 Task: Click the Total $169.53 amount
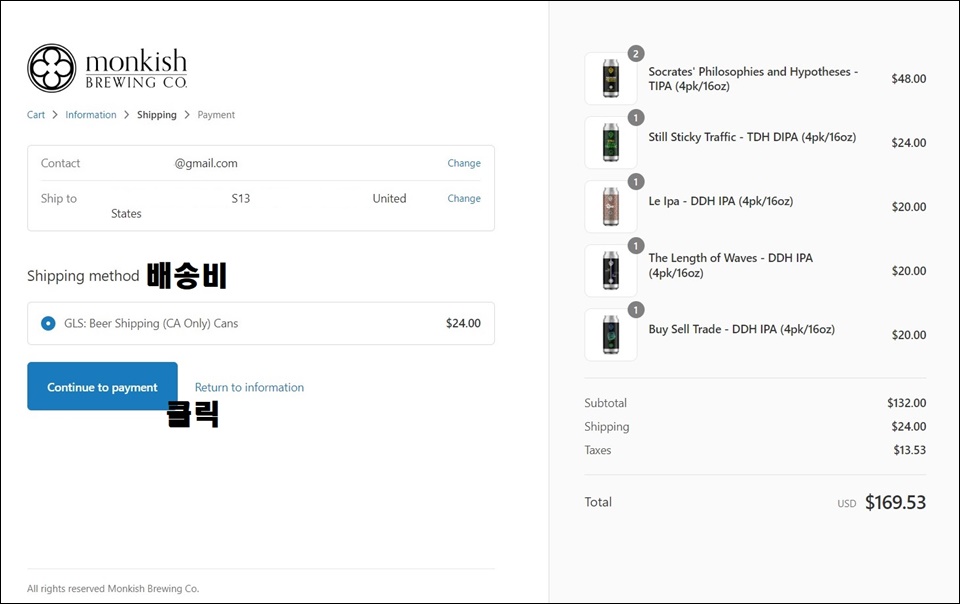895,502
